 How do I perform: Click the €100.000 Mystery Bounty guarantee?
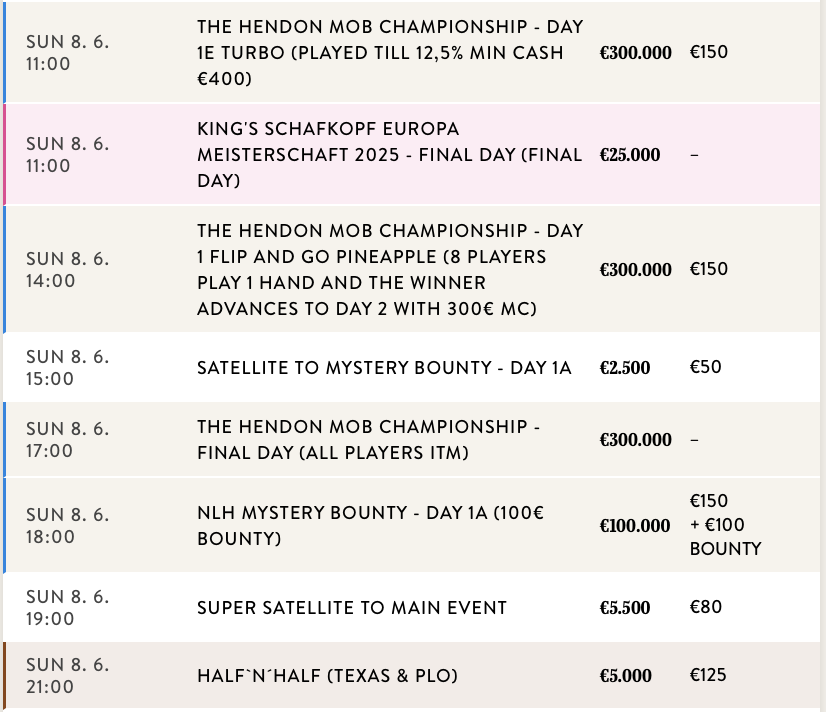pyautogui.click(x=635, y=525)
